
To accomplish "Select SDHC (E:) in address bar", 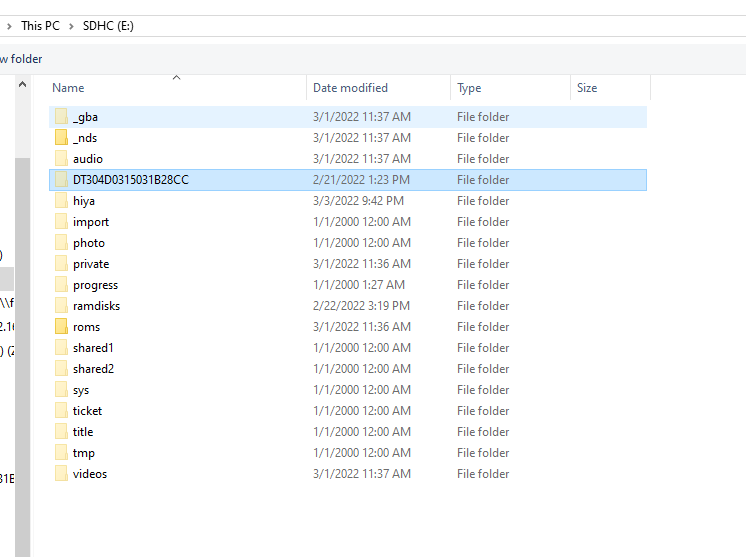I will [x=108, y=26].
